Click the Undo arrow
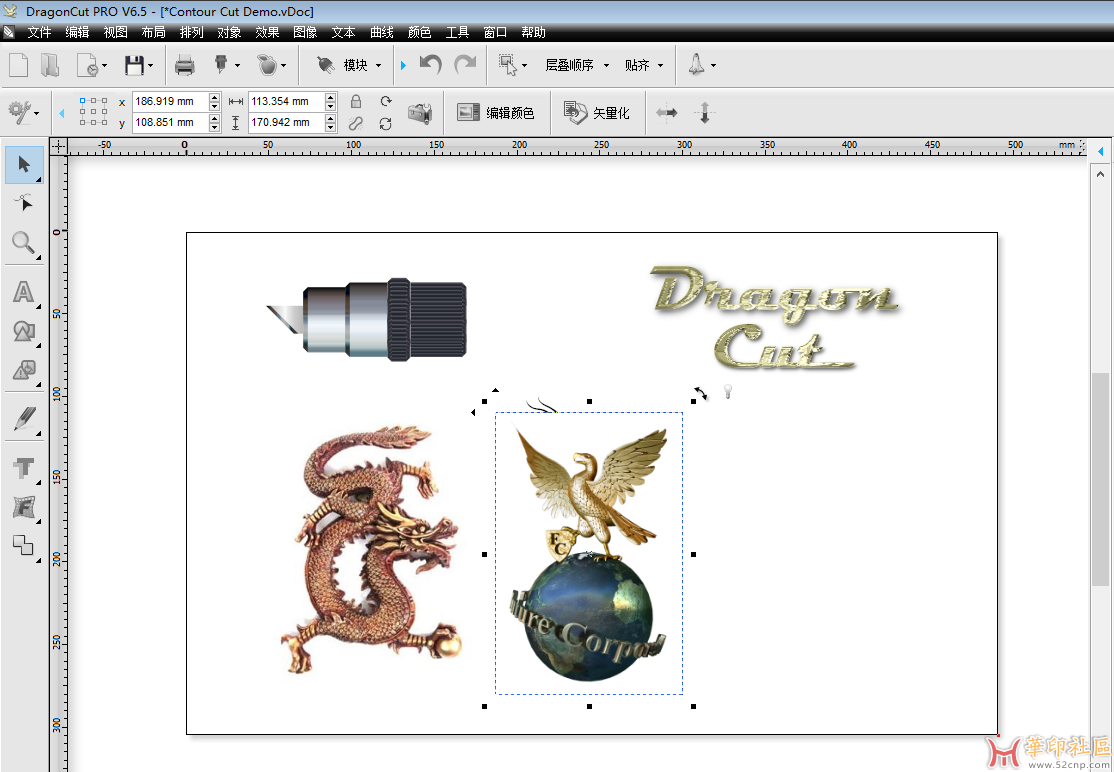 430,65
